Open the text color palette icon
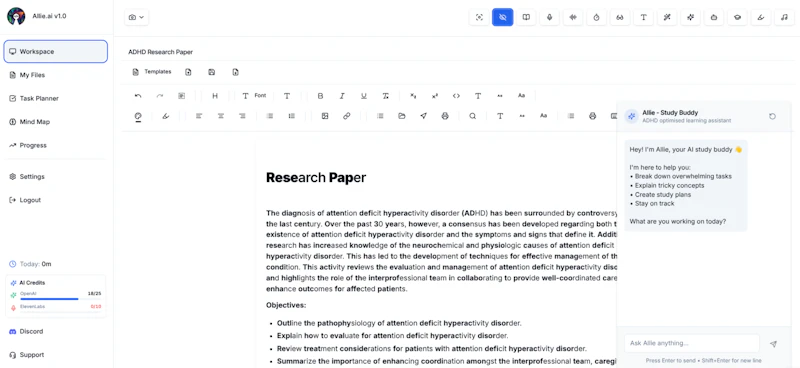 coord(138,116)
